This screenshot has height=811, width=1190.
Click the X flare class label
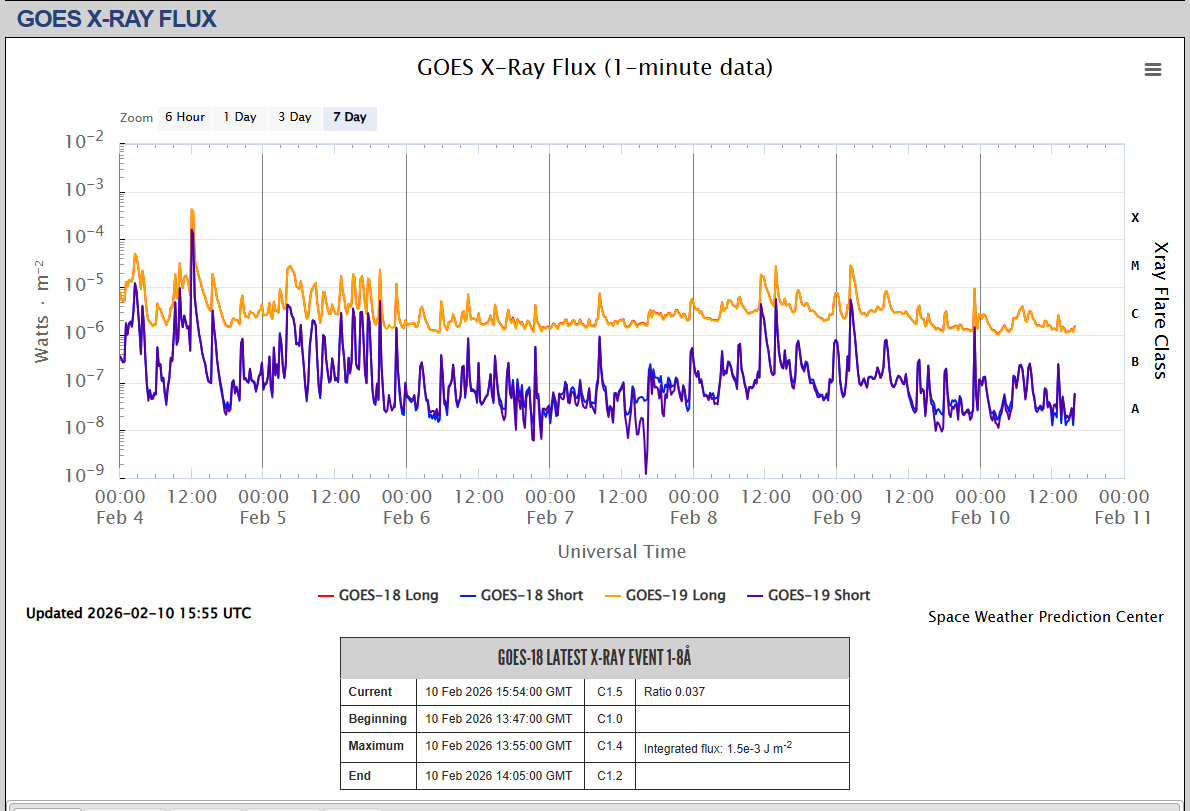coord(1135,217)
